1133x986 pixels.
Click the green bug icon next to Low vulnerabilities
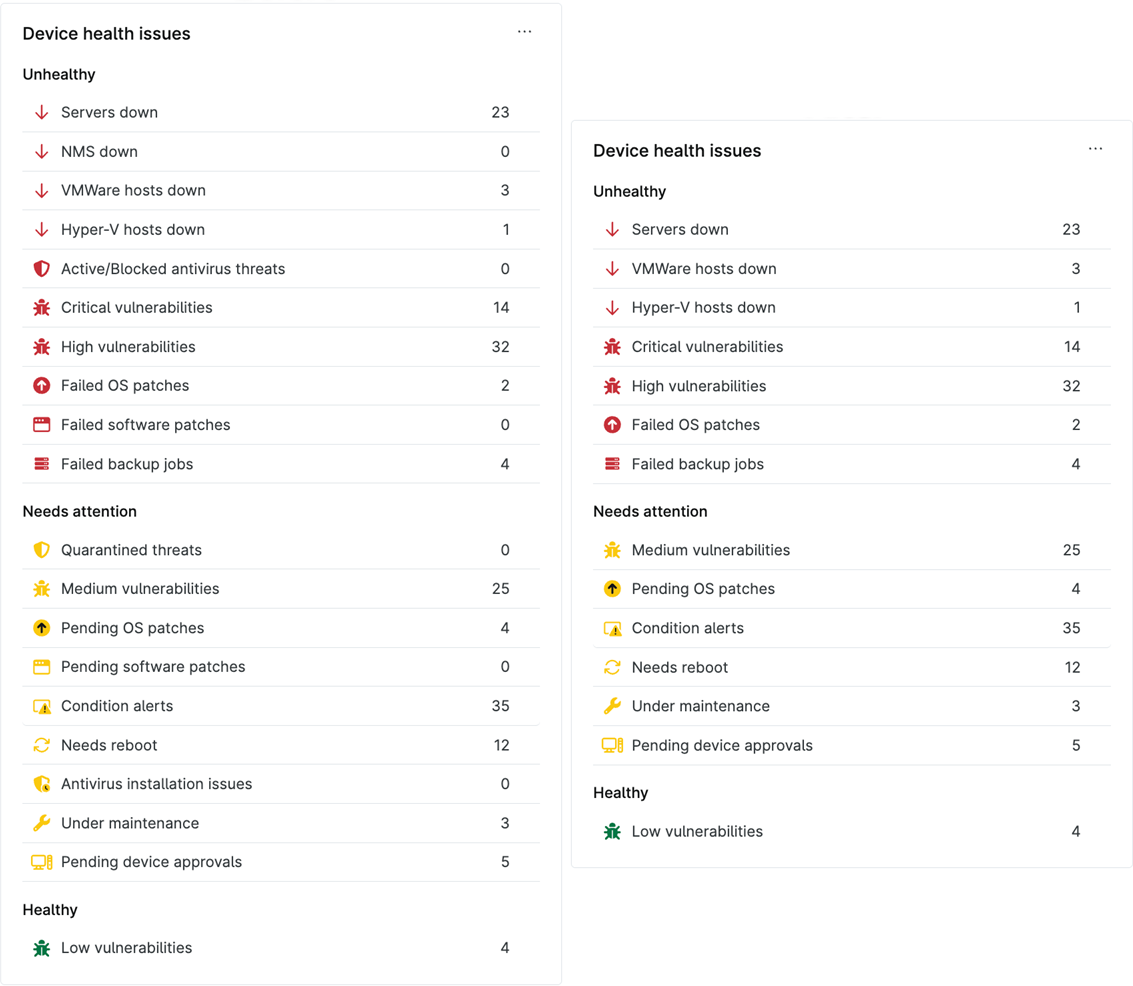[41, 947]
